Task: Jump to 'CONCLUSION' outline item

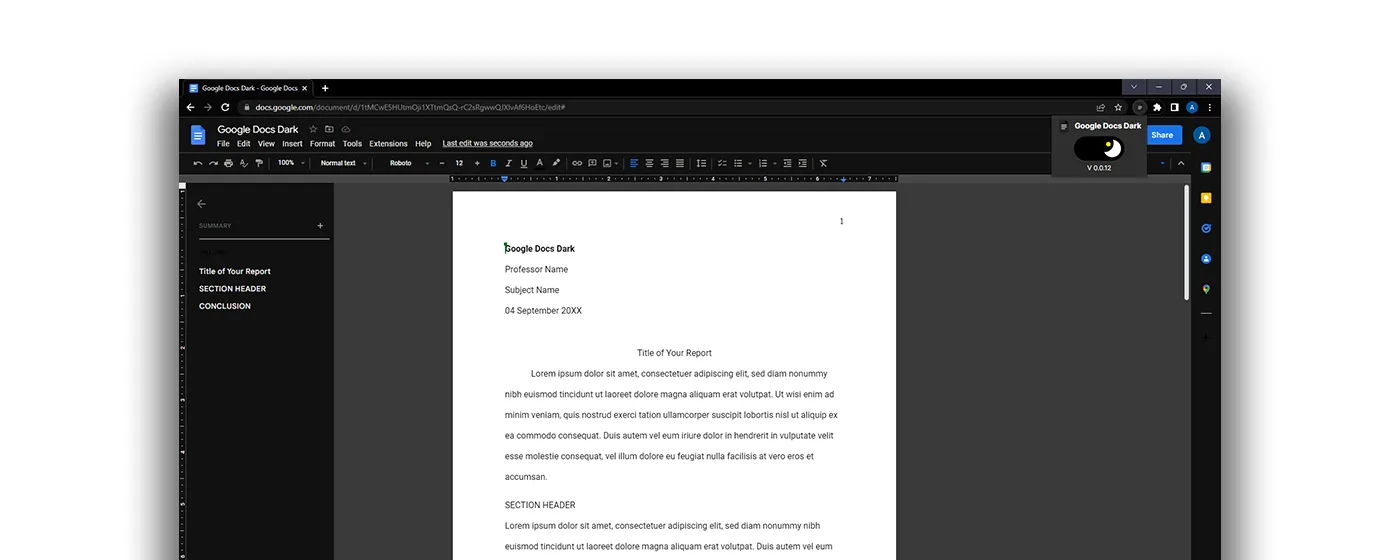Action: (225, 306)
